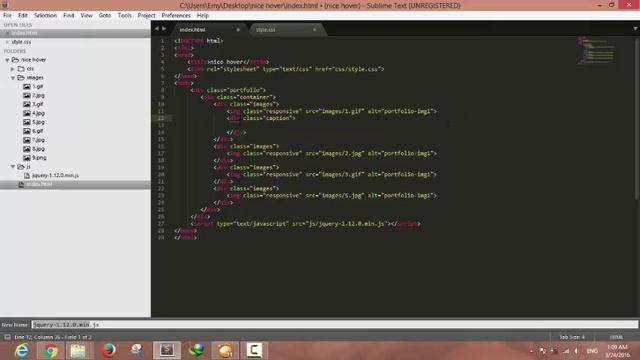Open the View menu
The height and width of the screenshot is (360, 640).
87,15
